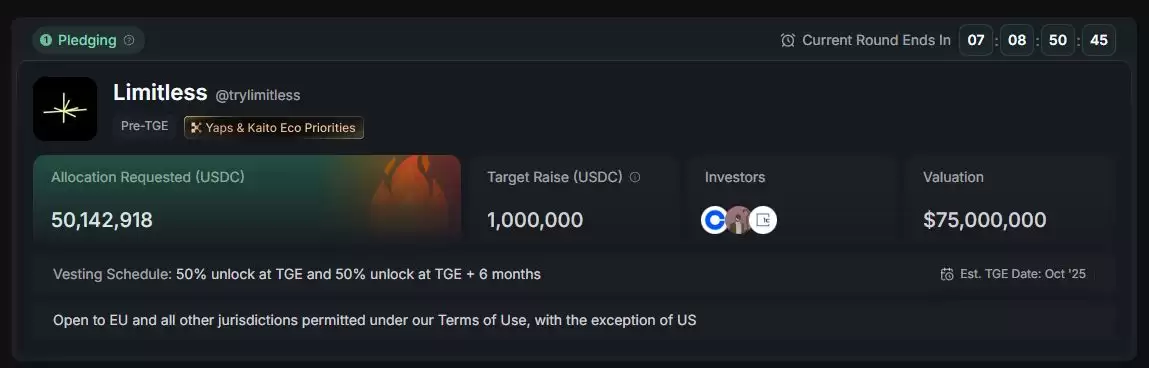
Task: Click the green step-one Pledging badge number
Action: [45, 40]
